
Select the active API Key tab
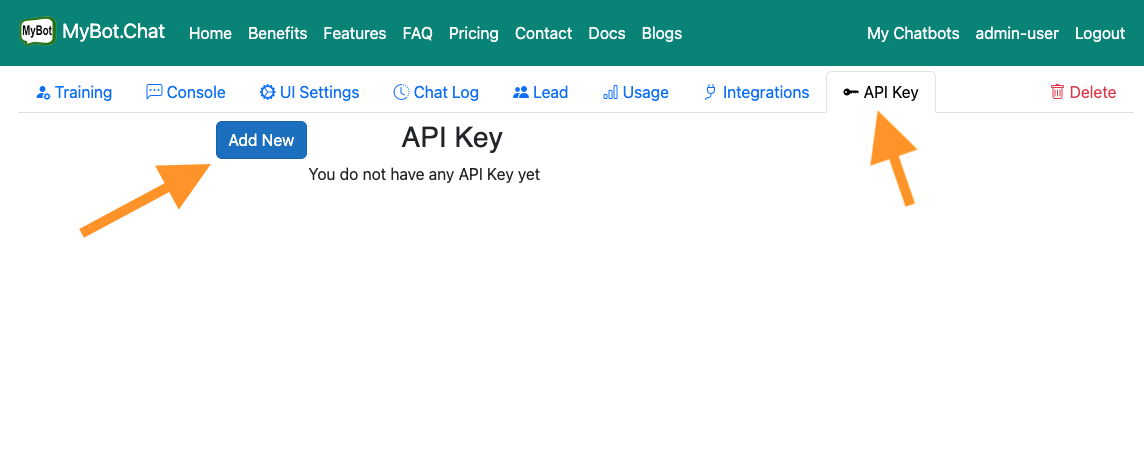pyautogui.click(x=881, y=93)
